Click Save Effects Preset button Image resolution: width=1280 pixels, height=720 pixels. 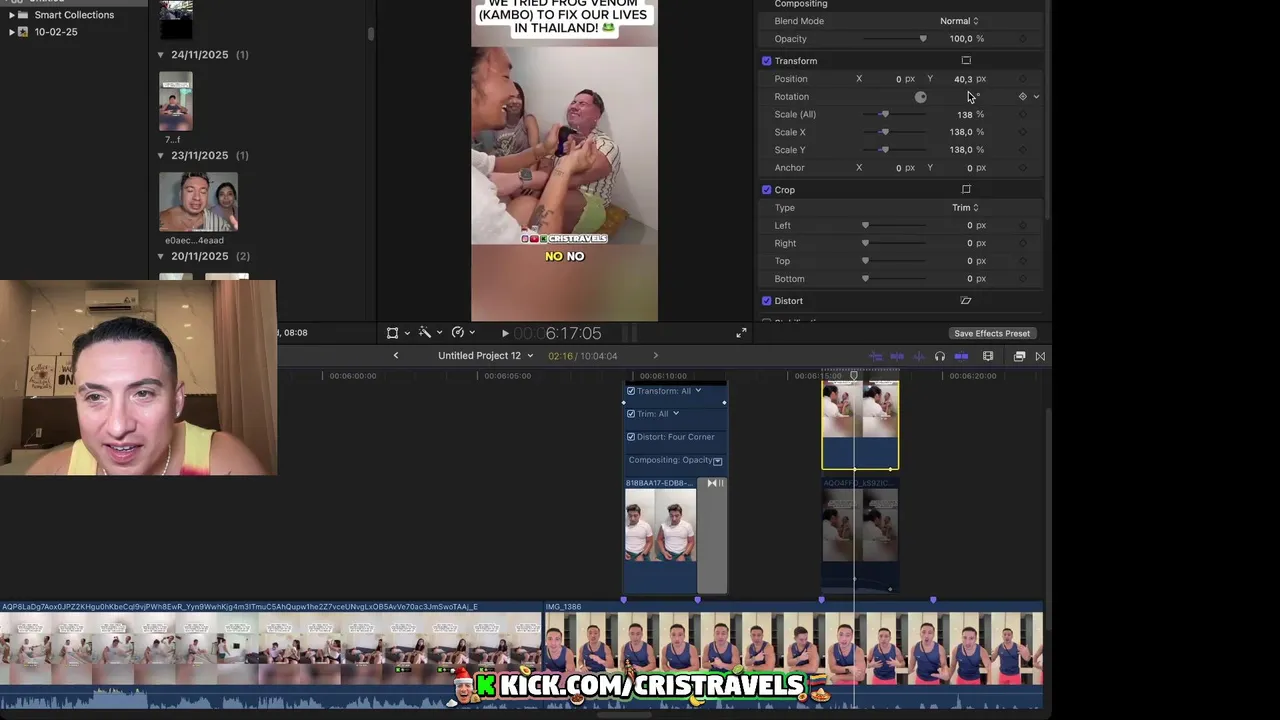click(x=992, y=334)
